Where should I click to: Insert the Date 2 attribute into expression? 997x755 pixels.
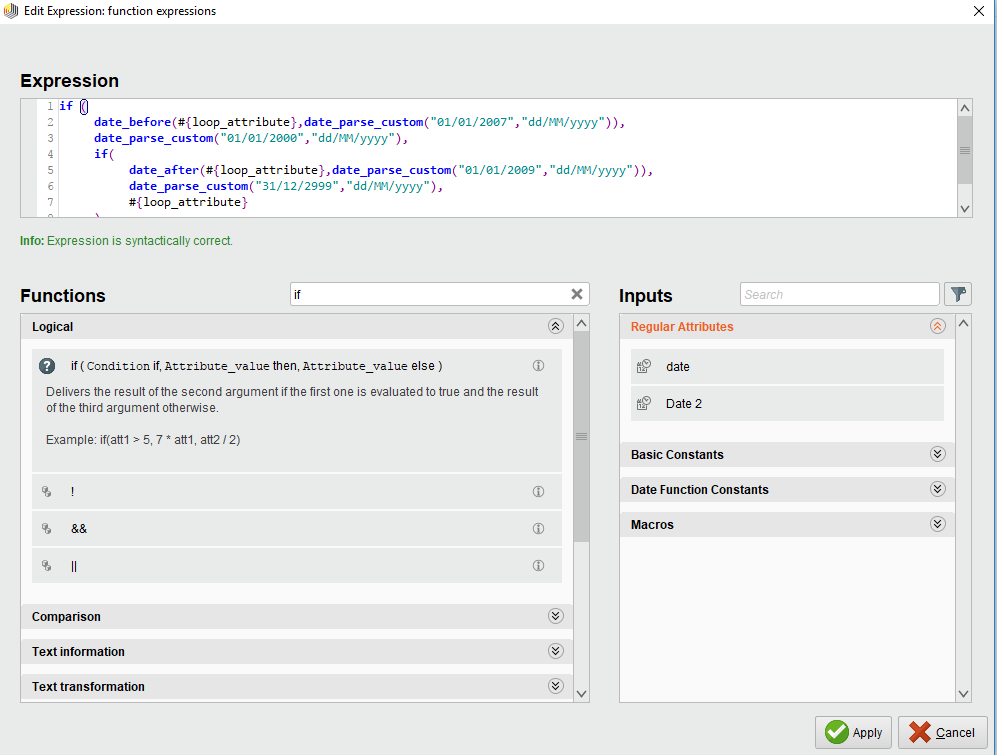click(787, 403)
